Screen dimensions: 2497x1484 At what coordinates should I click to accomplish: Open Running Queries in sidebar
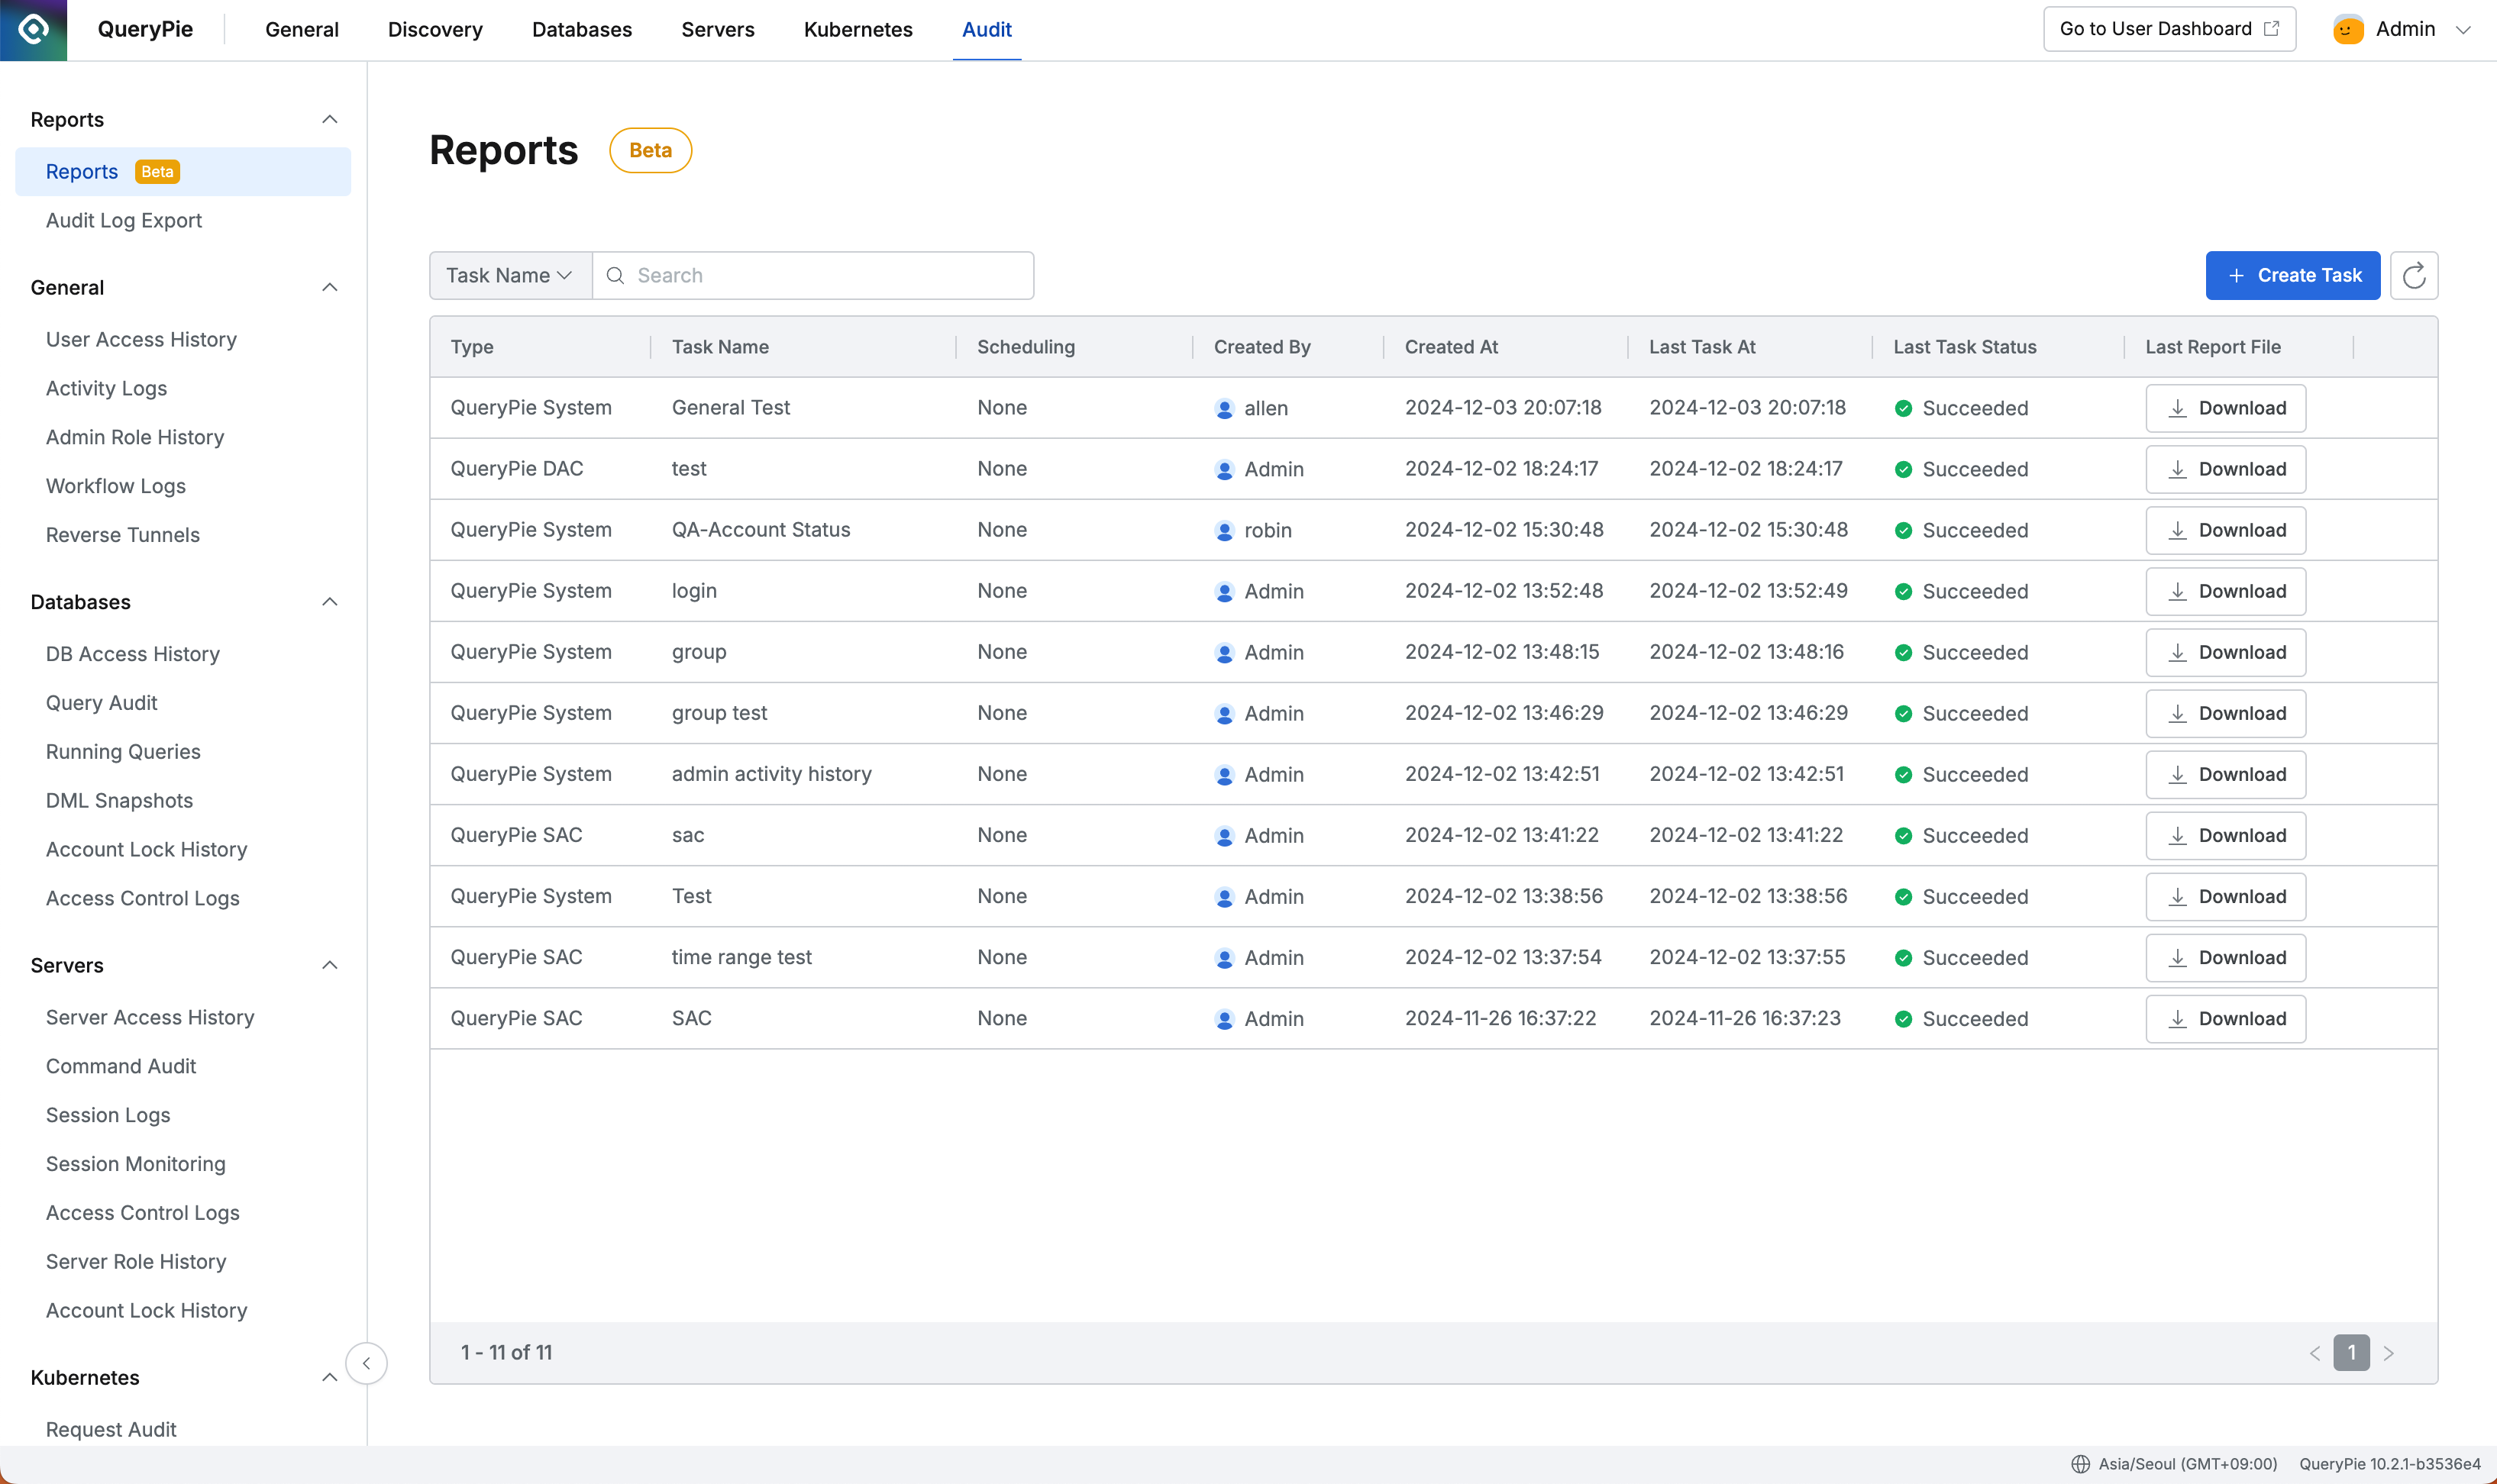123,752
